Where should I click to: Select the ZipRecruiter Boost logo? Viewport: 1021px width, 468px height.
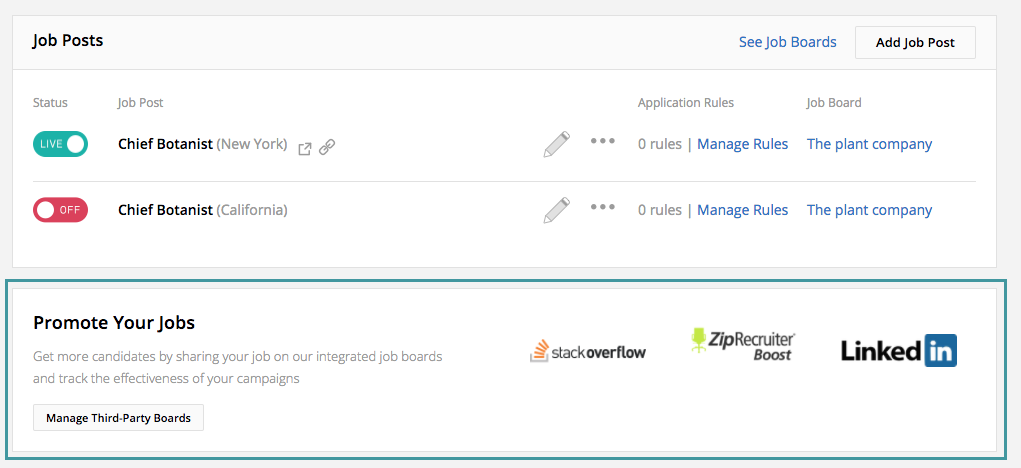(x=742, y=344)
